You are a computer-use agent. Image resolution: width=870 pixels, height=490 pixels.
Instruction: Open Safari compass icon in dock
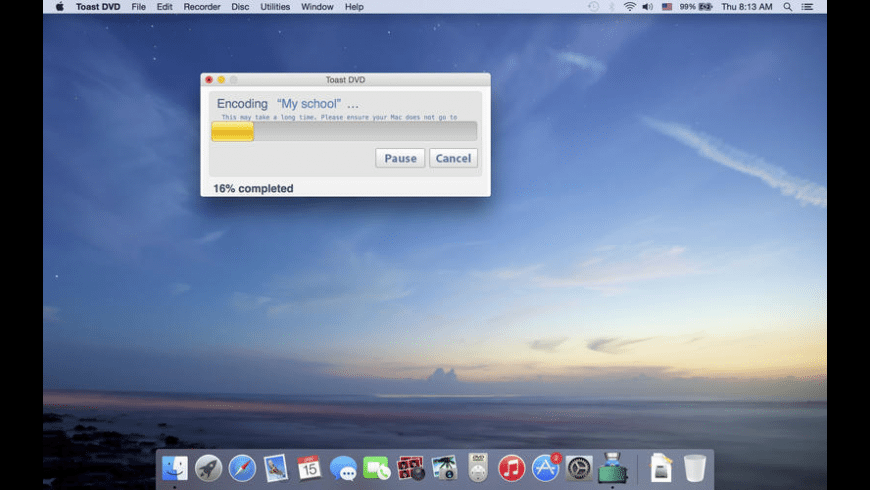(242, 468)
